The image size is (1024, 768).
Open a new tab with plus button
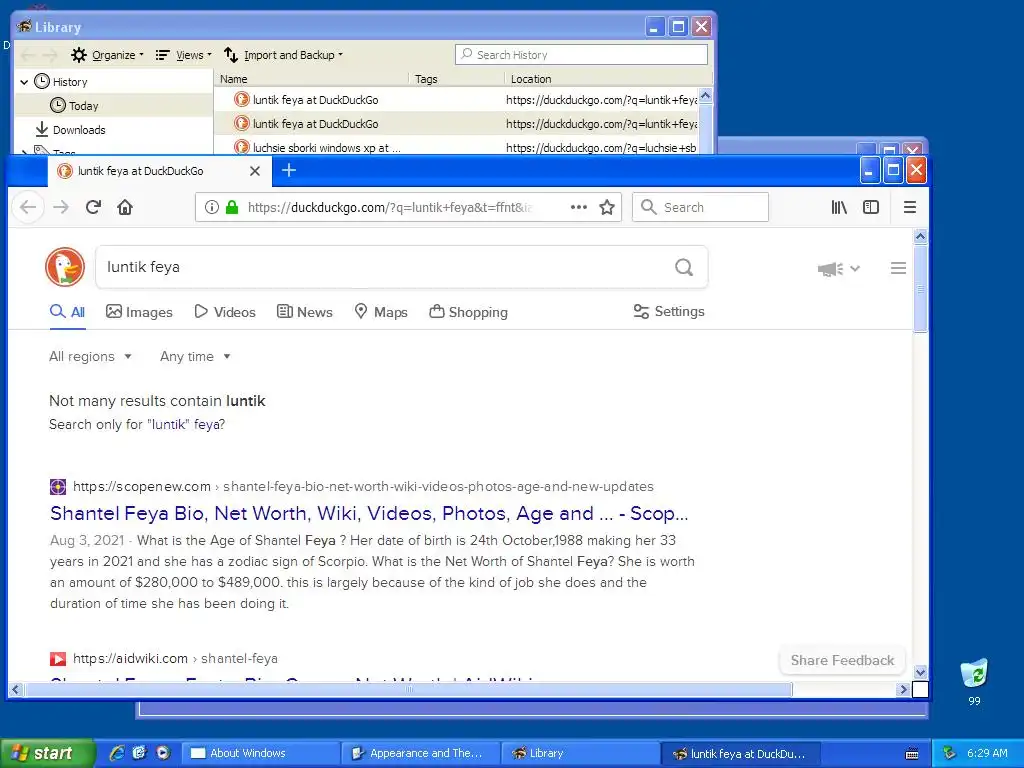point(289,170)
